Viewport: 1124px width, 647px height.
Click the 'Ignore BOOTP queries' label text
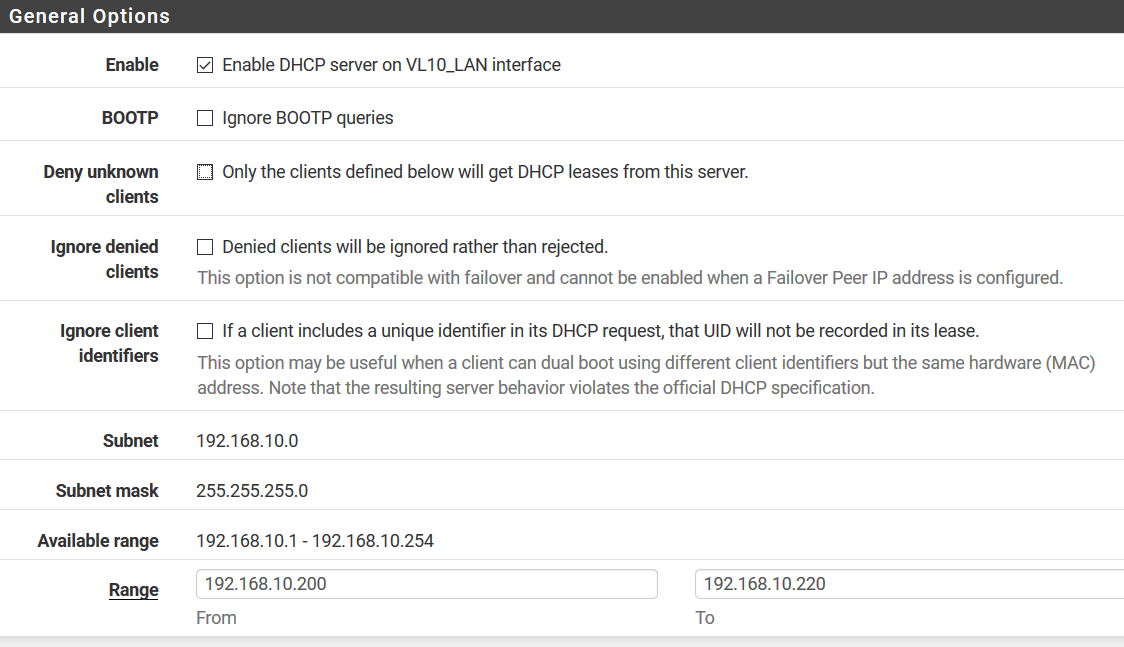tap(308, 118)
